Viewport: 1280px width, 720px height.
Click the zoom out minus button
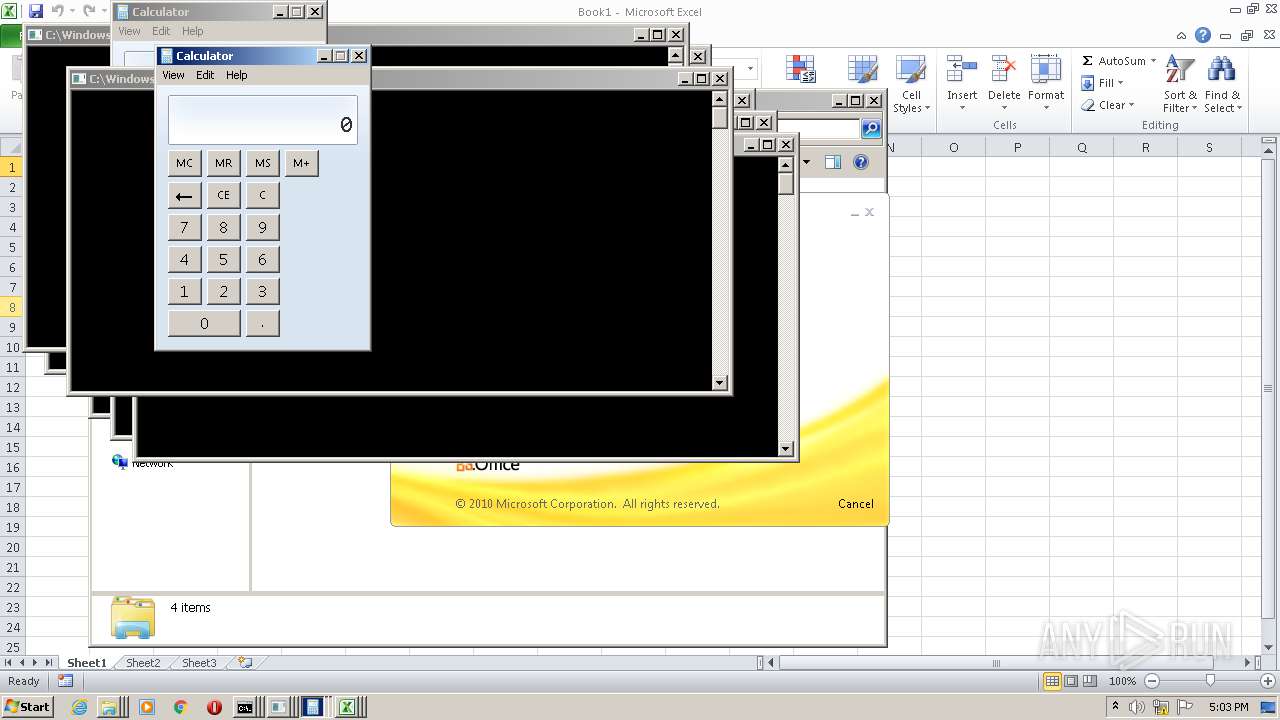coord(1151,681)
